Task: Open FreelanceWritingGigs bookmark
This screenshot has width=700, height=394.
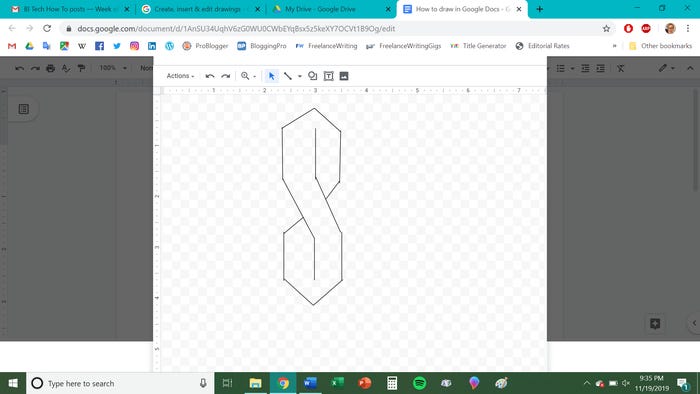Action: [x=404, y=46]
